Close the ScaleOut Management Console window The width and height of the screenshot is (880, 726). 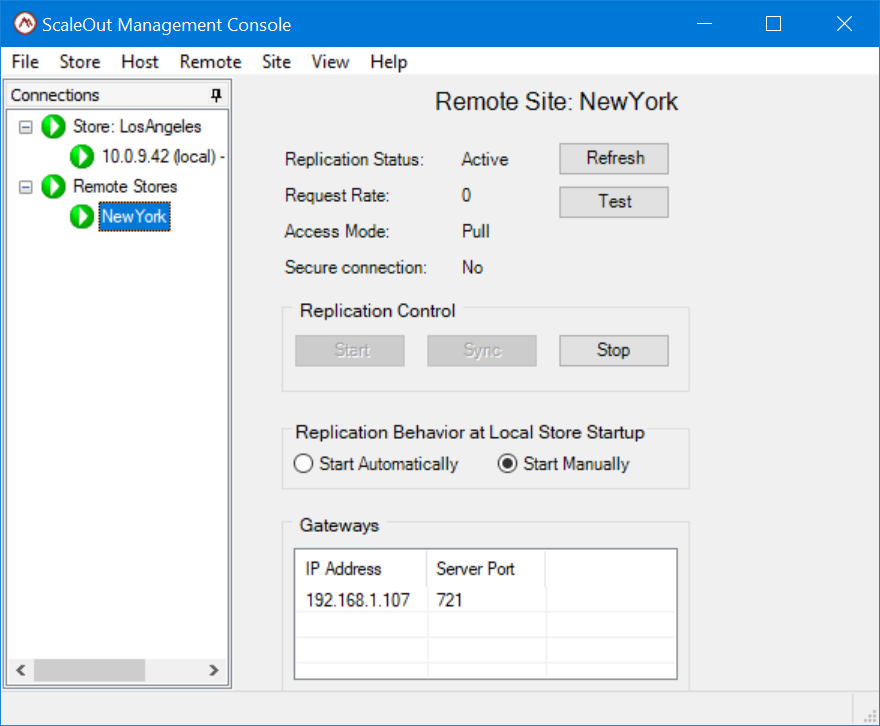pyautogui.click(x=844, y=24)
